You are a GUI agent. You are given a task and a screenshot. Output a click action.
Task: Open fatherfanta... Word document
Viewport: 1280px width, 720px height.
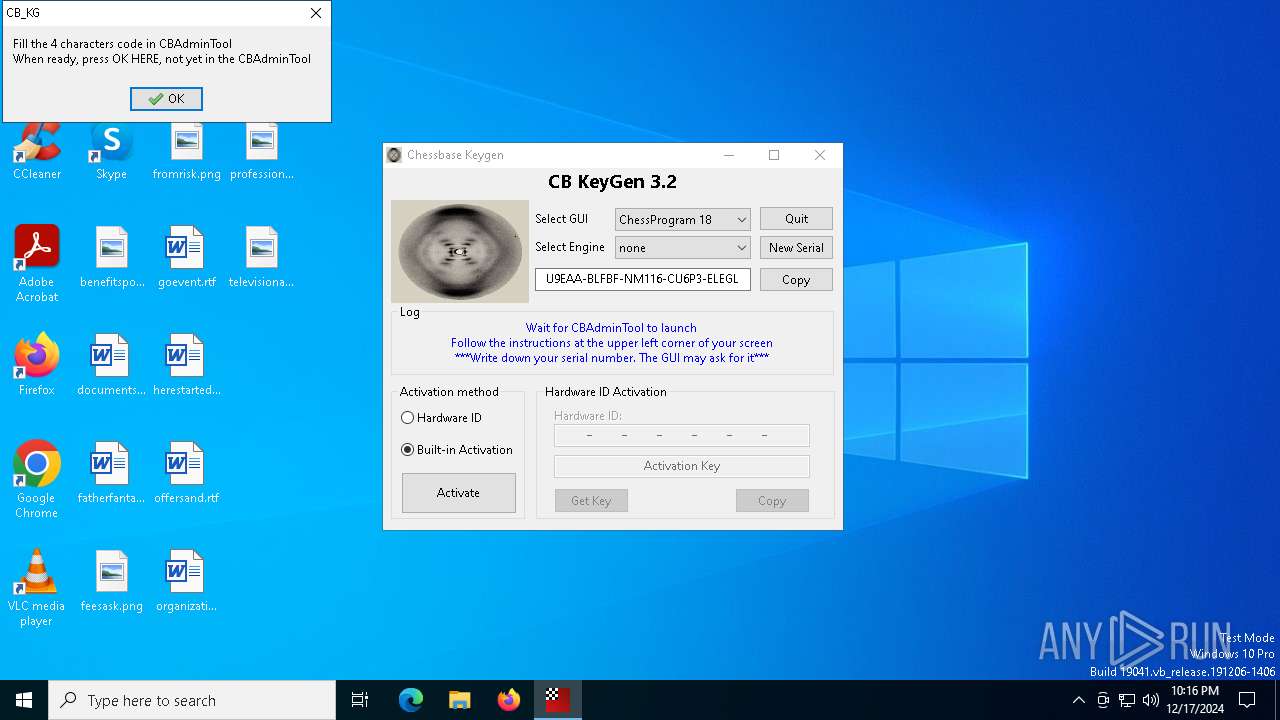pyautogui.click(x=112, y=473)
